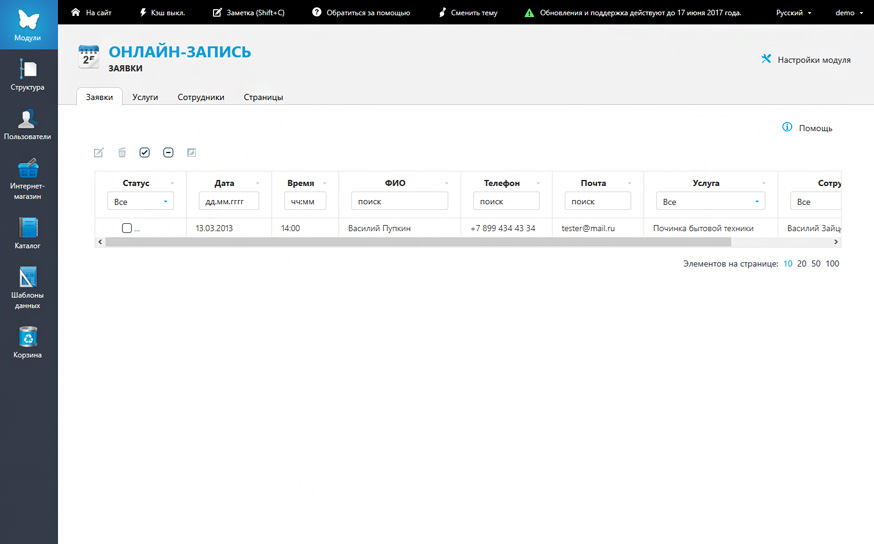Click the sort arrow in the ФИО column header
Screen dimensions: 874x544
click(x=446, y=183)
